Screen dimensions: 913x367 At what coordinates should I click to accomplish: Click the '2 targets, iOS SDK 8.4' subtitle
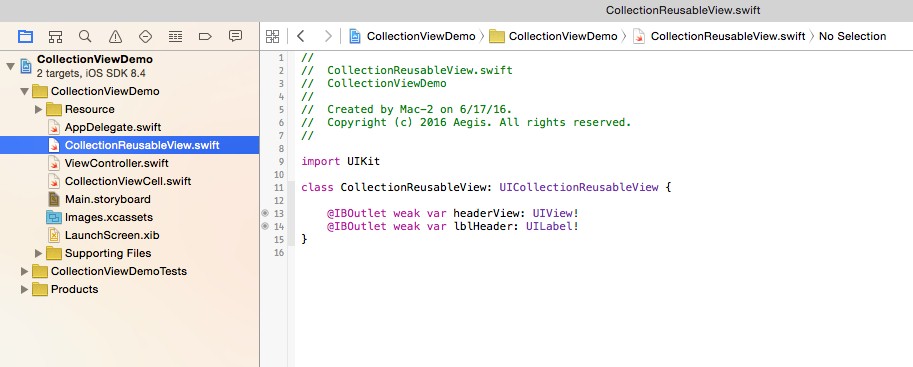tap(91, 73)
